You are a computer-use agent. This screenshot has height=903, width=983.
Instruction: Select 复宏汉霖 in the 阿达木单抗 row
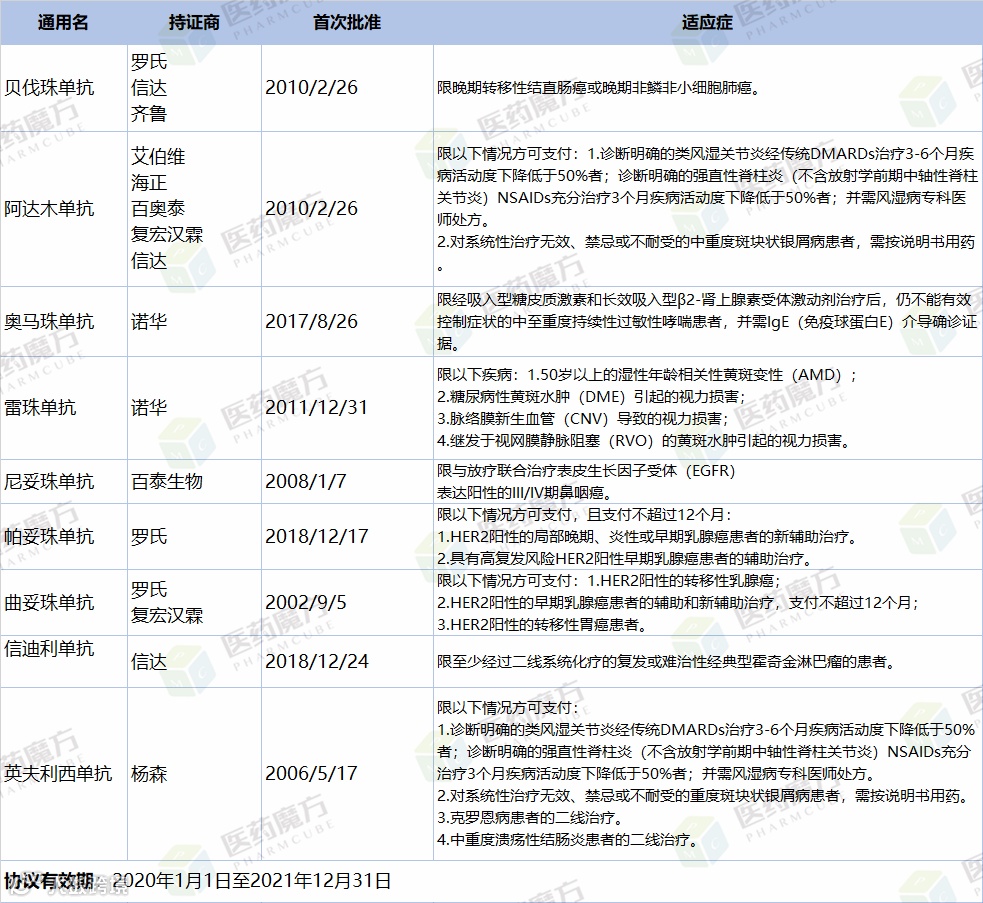(167, 234)
